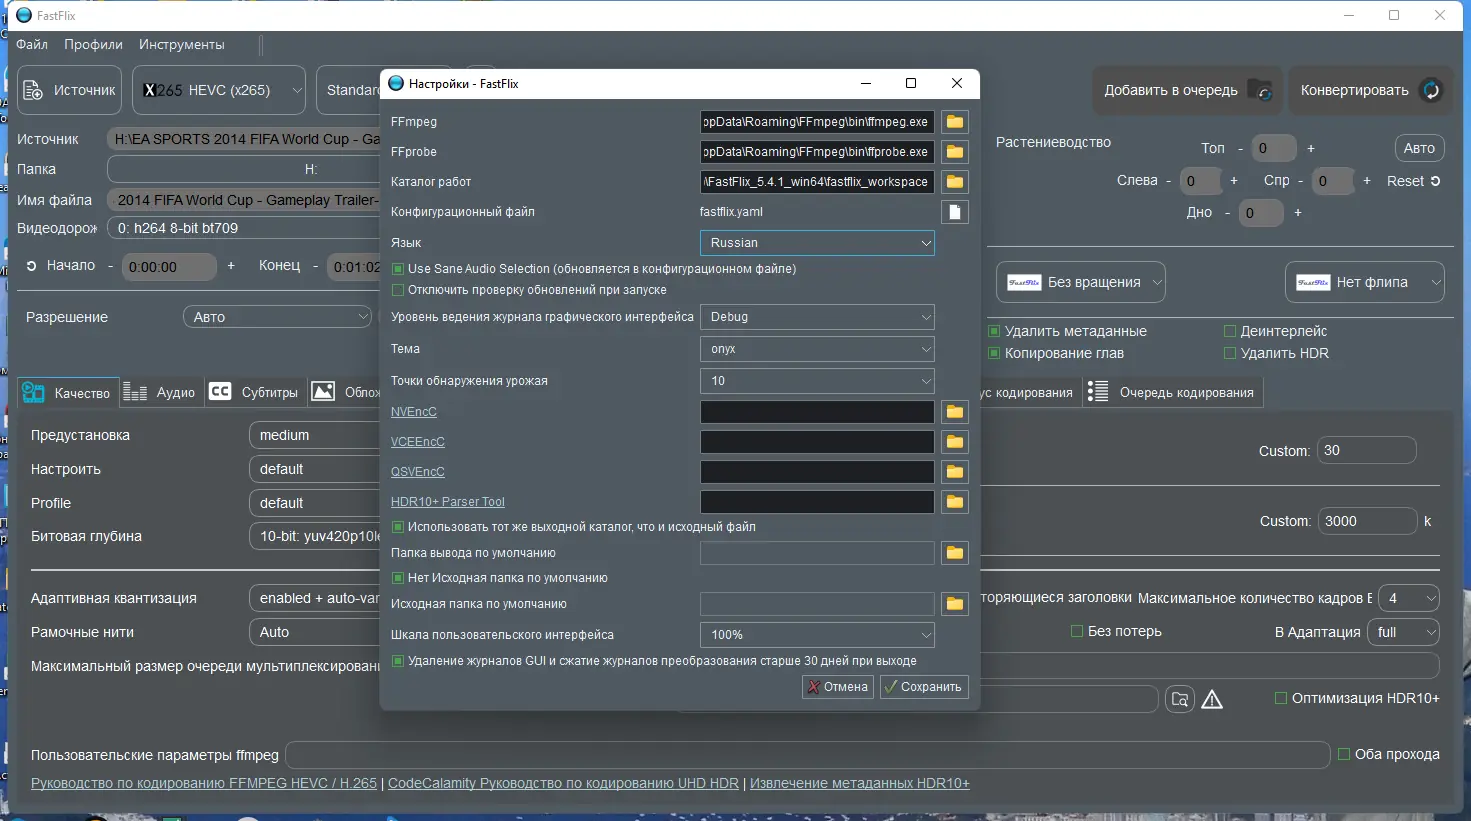This screenshot has width=1471, height=821.
Task: Open the NVEncC link
Action: [414, 412]
